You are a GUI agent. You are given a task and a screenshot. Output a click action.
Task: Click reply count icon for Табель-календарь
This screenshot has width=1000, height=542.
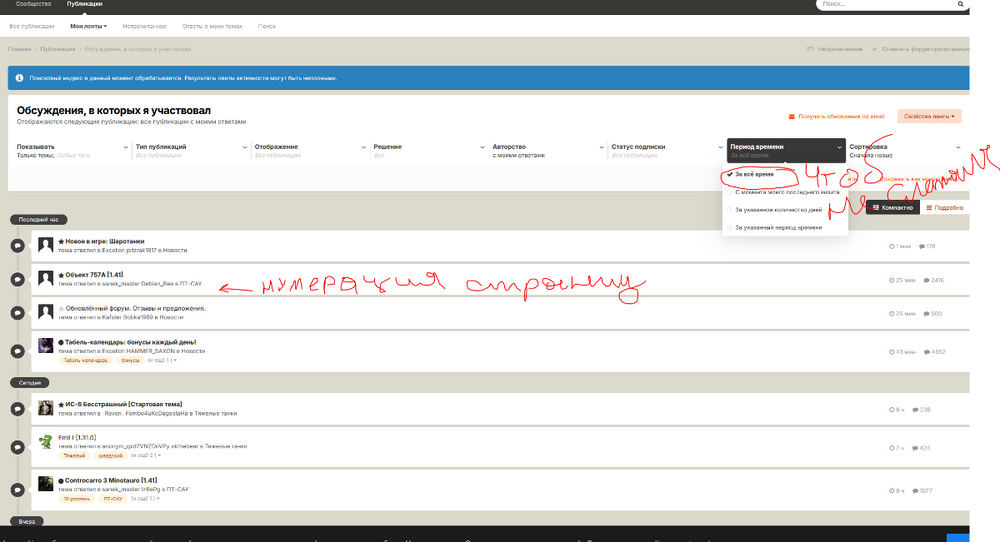click(x=927, y=352)
